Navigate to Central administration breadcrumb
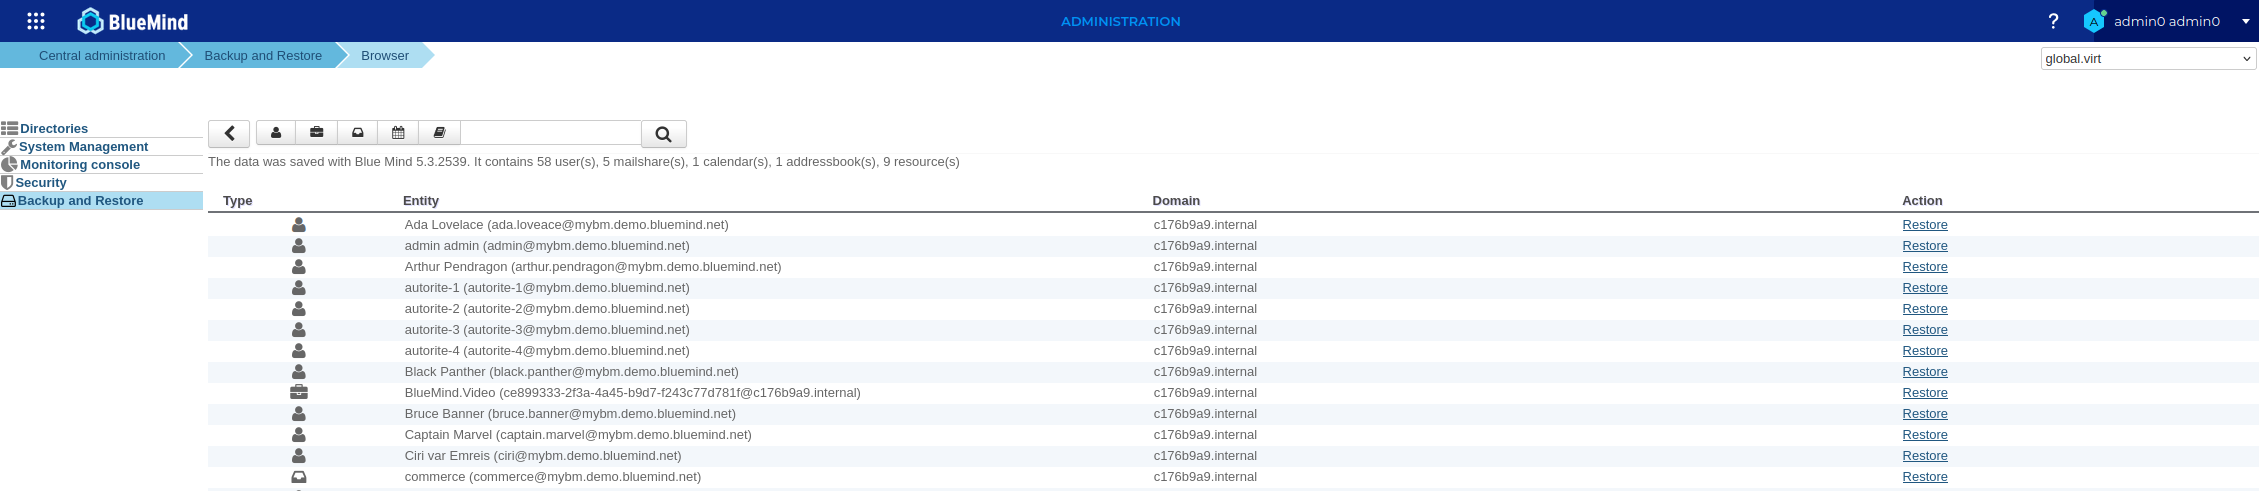 pos(102,56)
